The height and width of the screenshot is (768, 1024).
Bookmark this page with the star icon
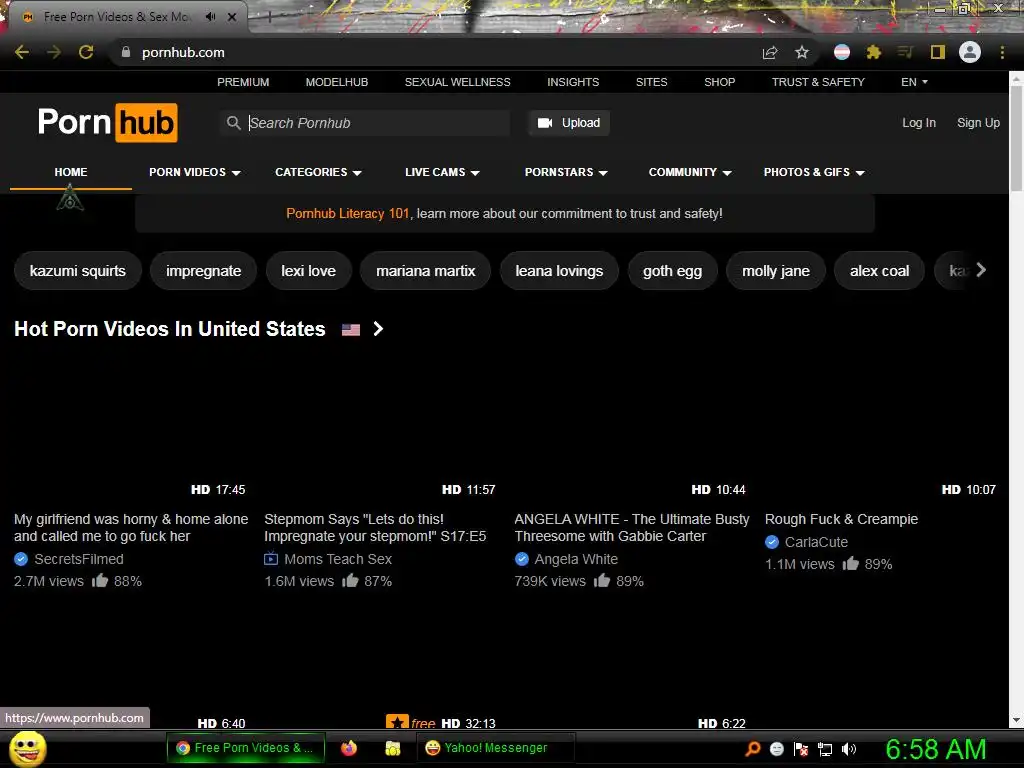[802, 52]
